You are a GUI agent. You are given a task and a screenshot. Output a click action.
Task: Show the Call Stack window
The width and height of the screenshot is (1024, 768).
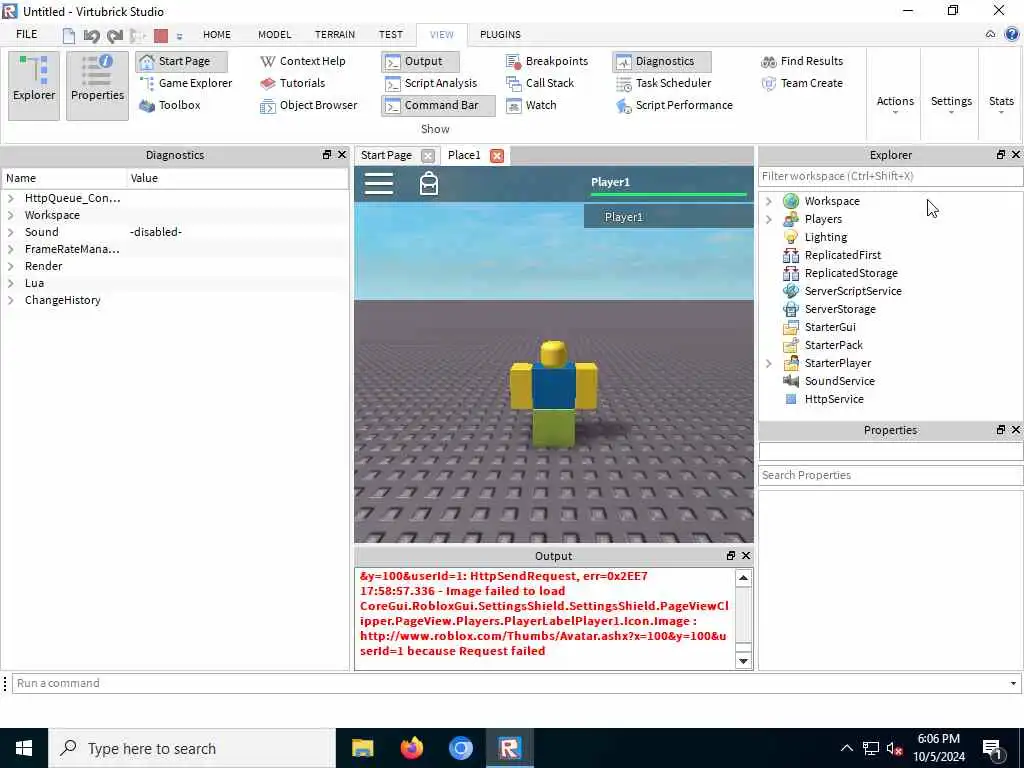(540, 83)
